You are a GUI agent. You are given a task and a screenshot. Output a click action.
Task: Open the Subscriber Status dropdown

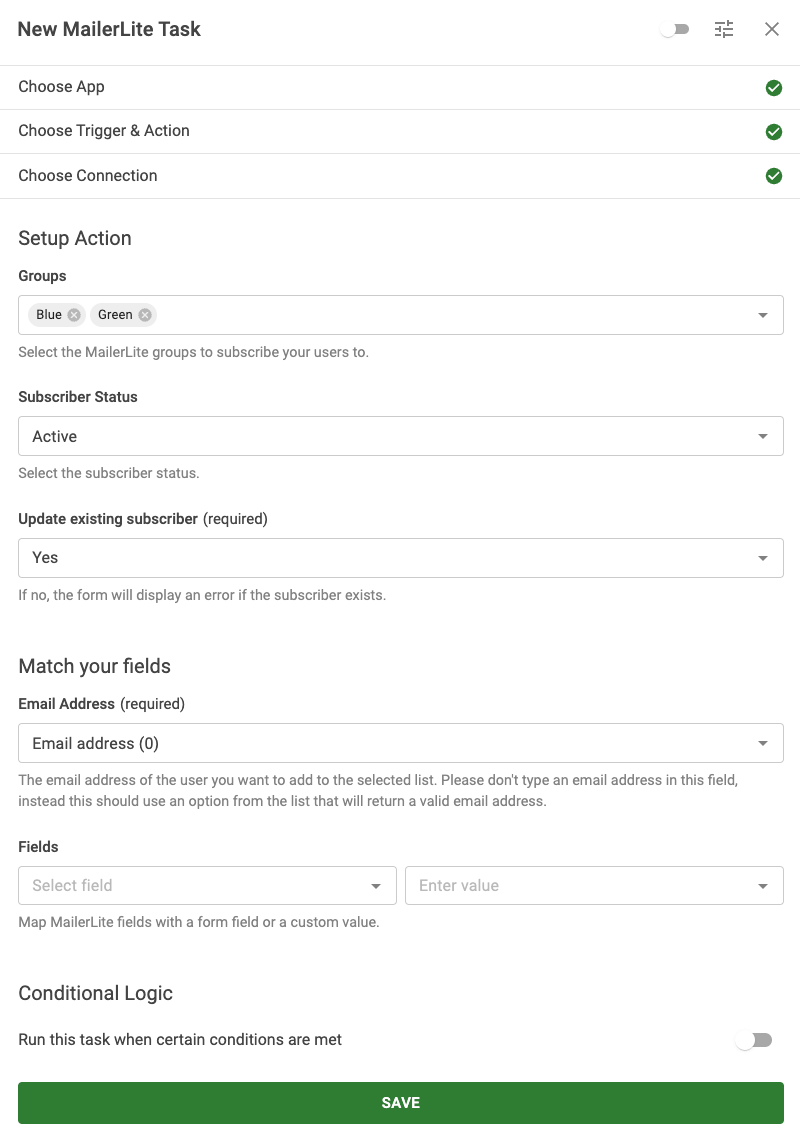point(400,437)
